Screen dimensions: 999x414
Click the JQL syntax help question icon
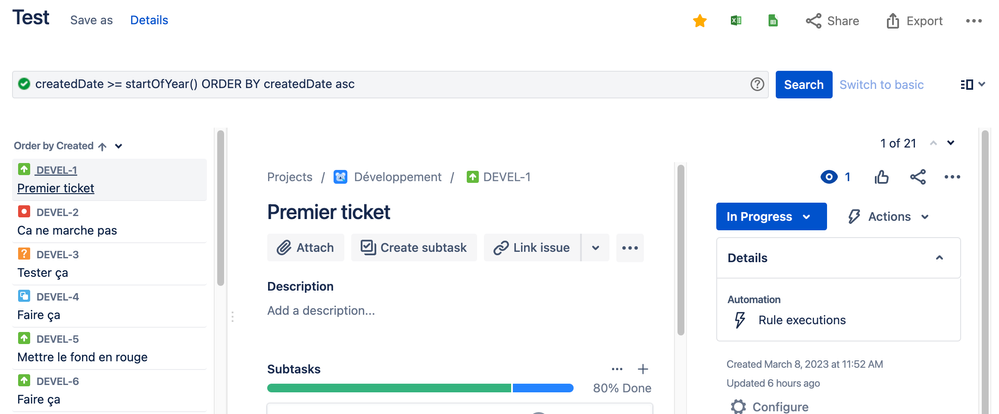coord(757,85)
